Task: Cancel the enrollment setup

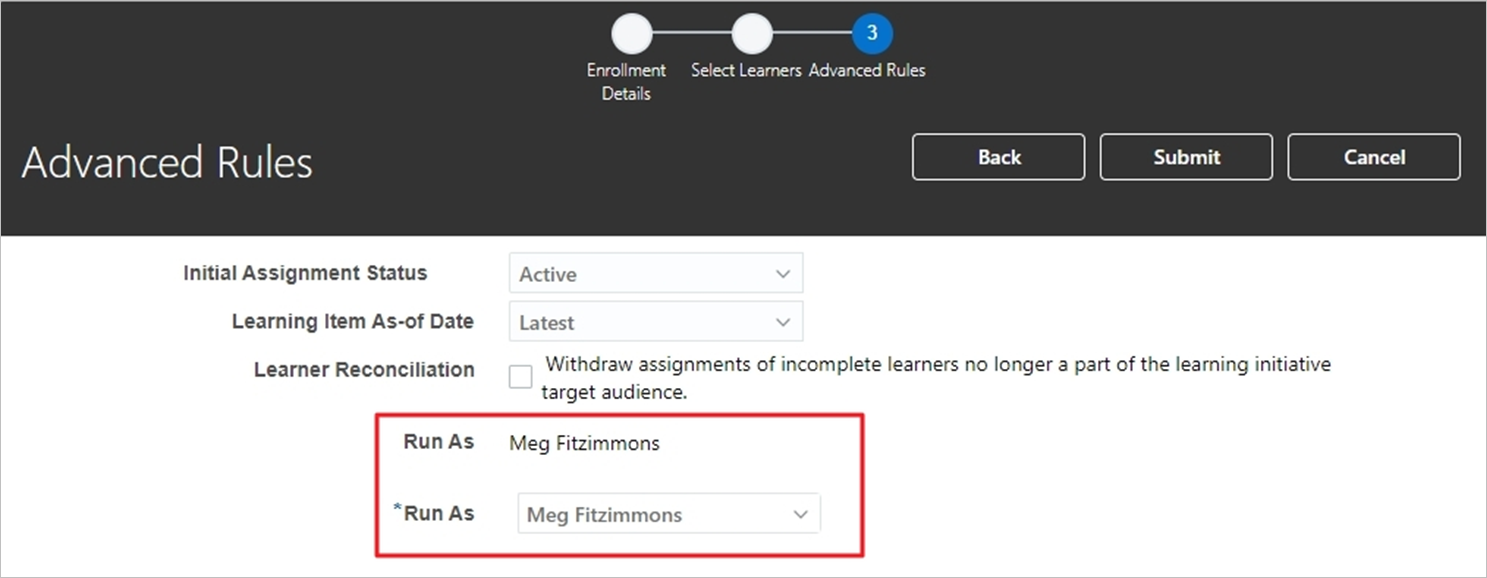Action: [1374, 157]
